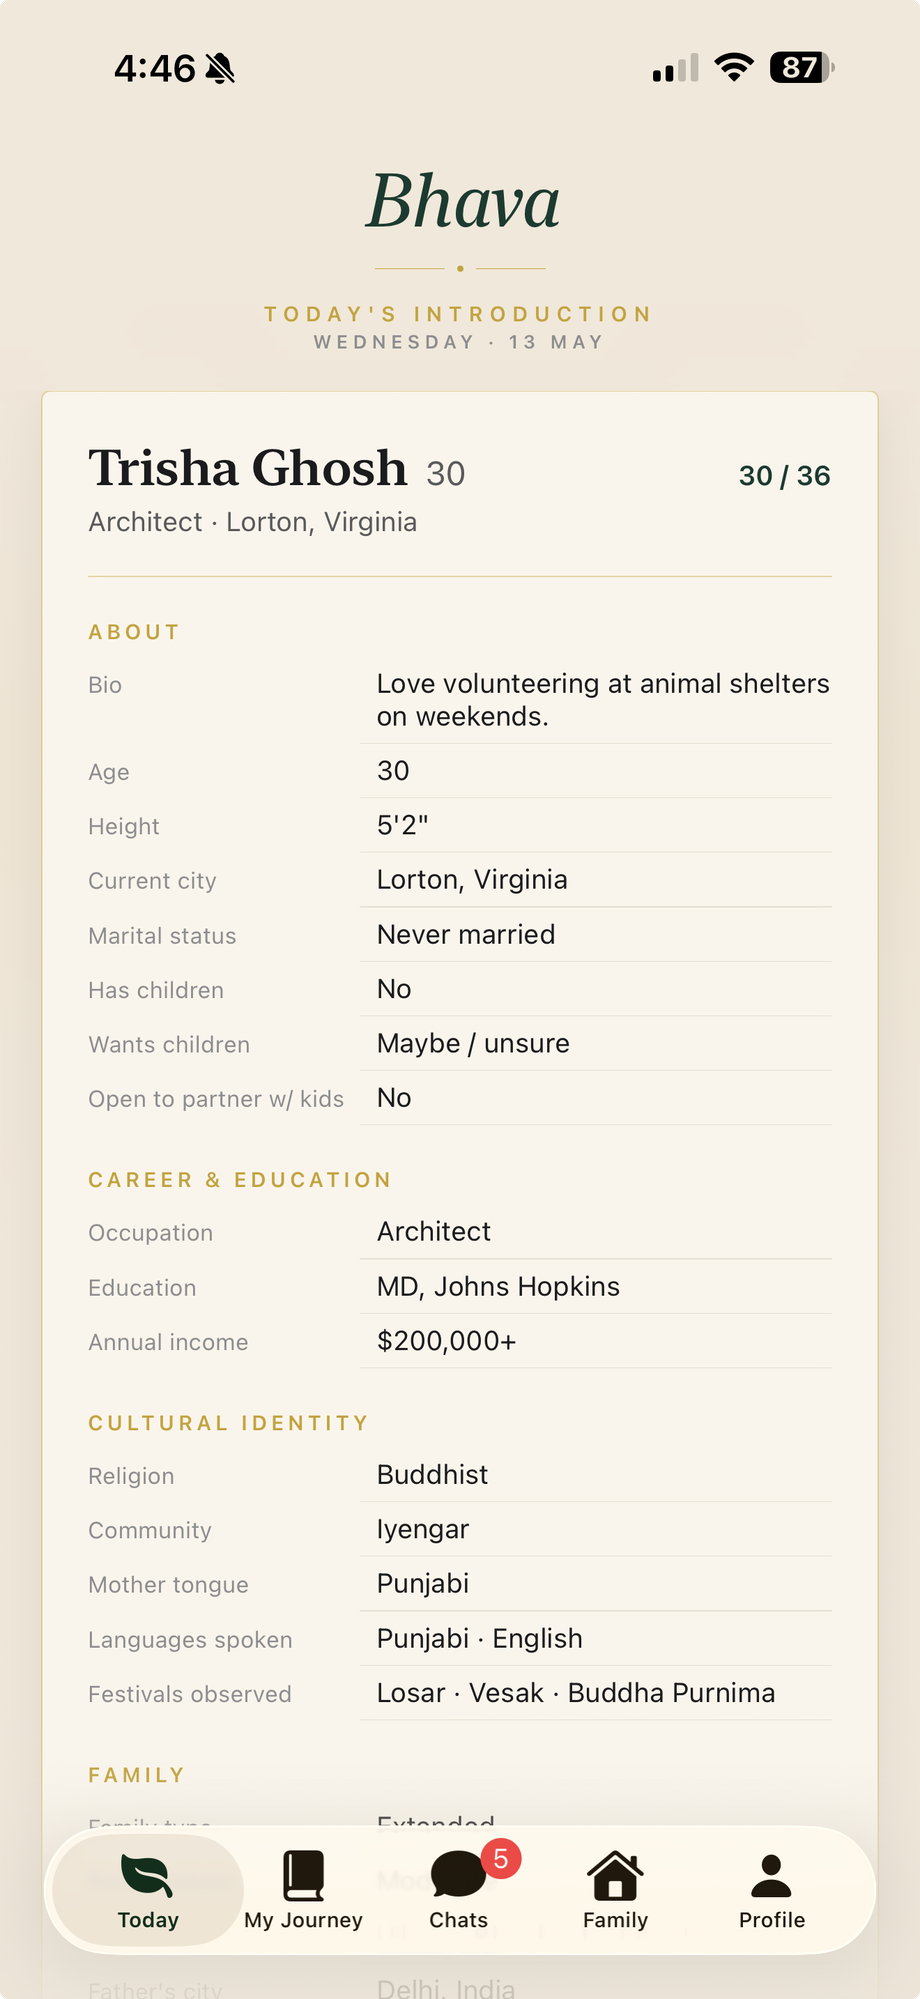The width and height of the screenshot is (920, 1999).
Task: Tap the Bhava app logo title
Action: [461, 202]
